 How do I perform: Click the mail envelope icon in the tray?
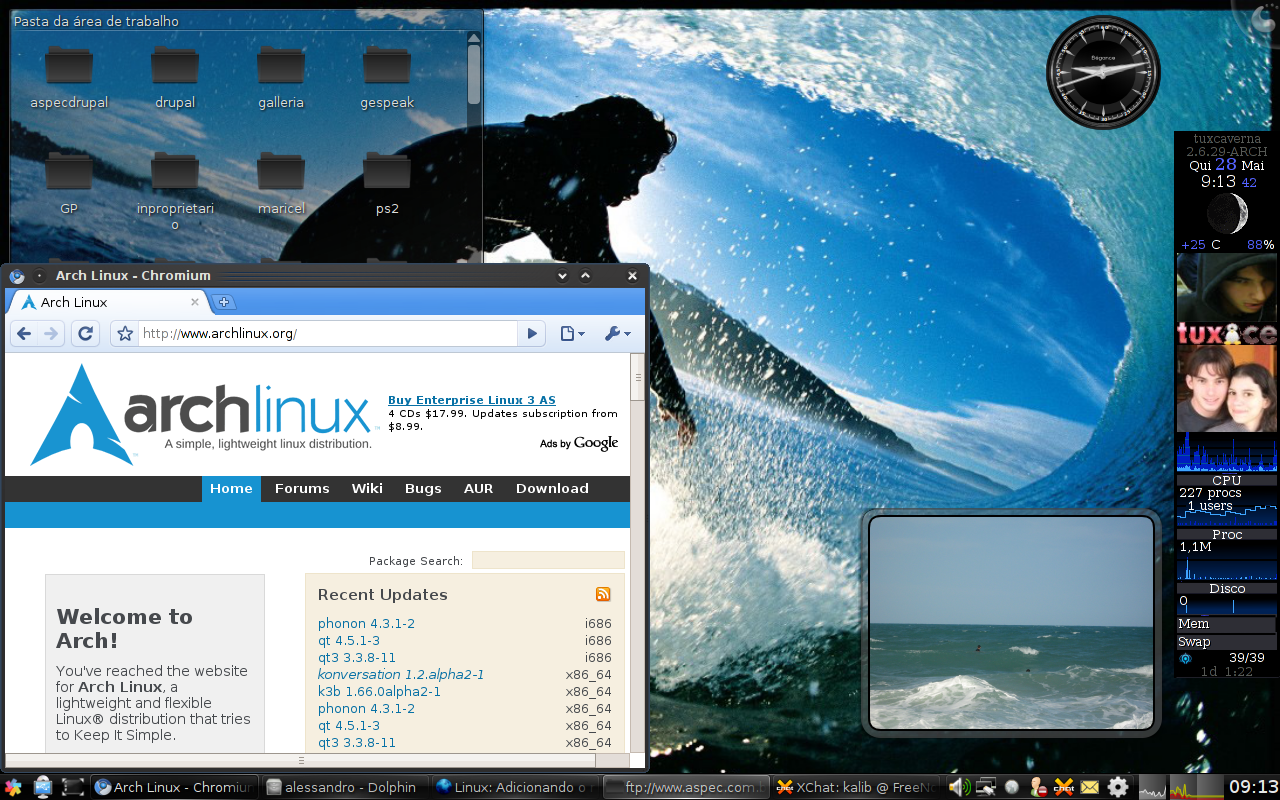(x=1090, y=787)
